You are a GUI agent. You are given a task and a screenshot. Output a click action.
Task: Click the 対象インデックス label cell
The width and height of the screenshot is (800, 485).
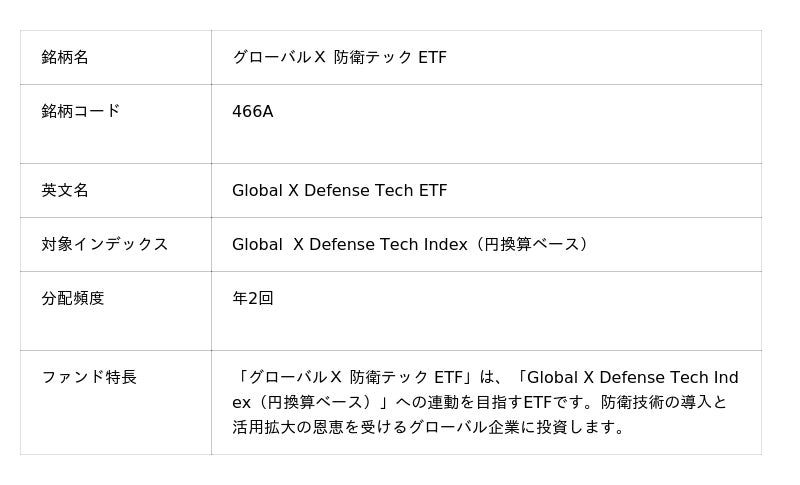[104, 244]
